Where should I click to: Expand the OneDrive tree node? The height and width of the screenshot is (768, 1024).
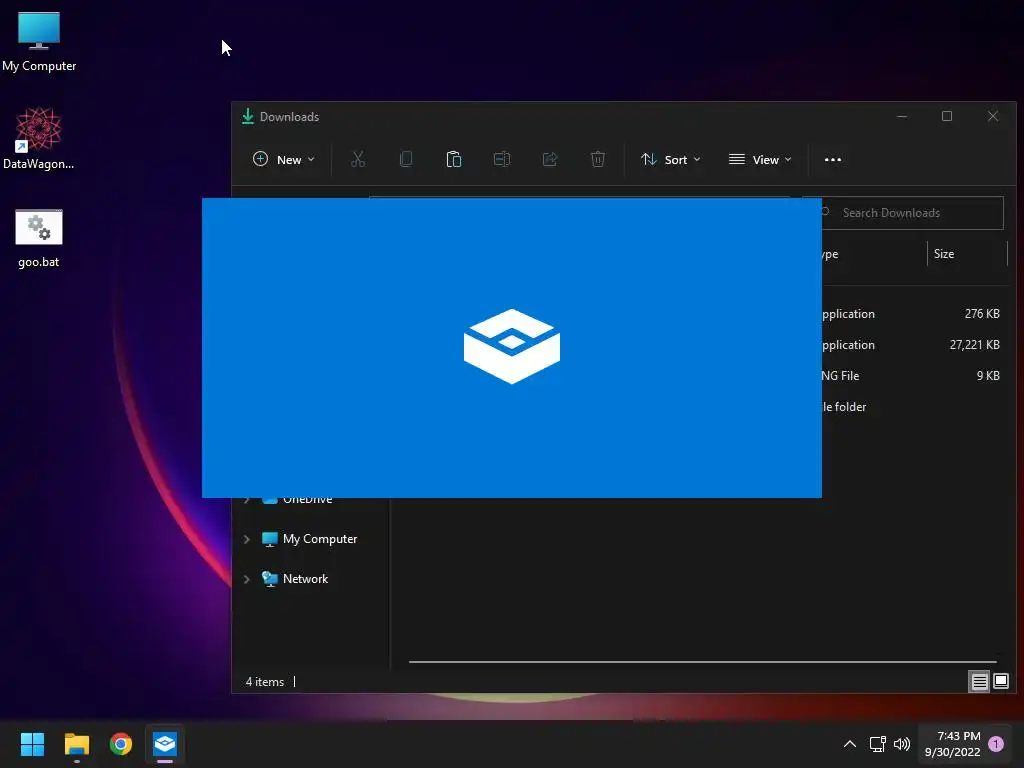click(x=247, y=500)
